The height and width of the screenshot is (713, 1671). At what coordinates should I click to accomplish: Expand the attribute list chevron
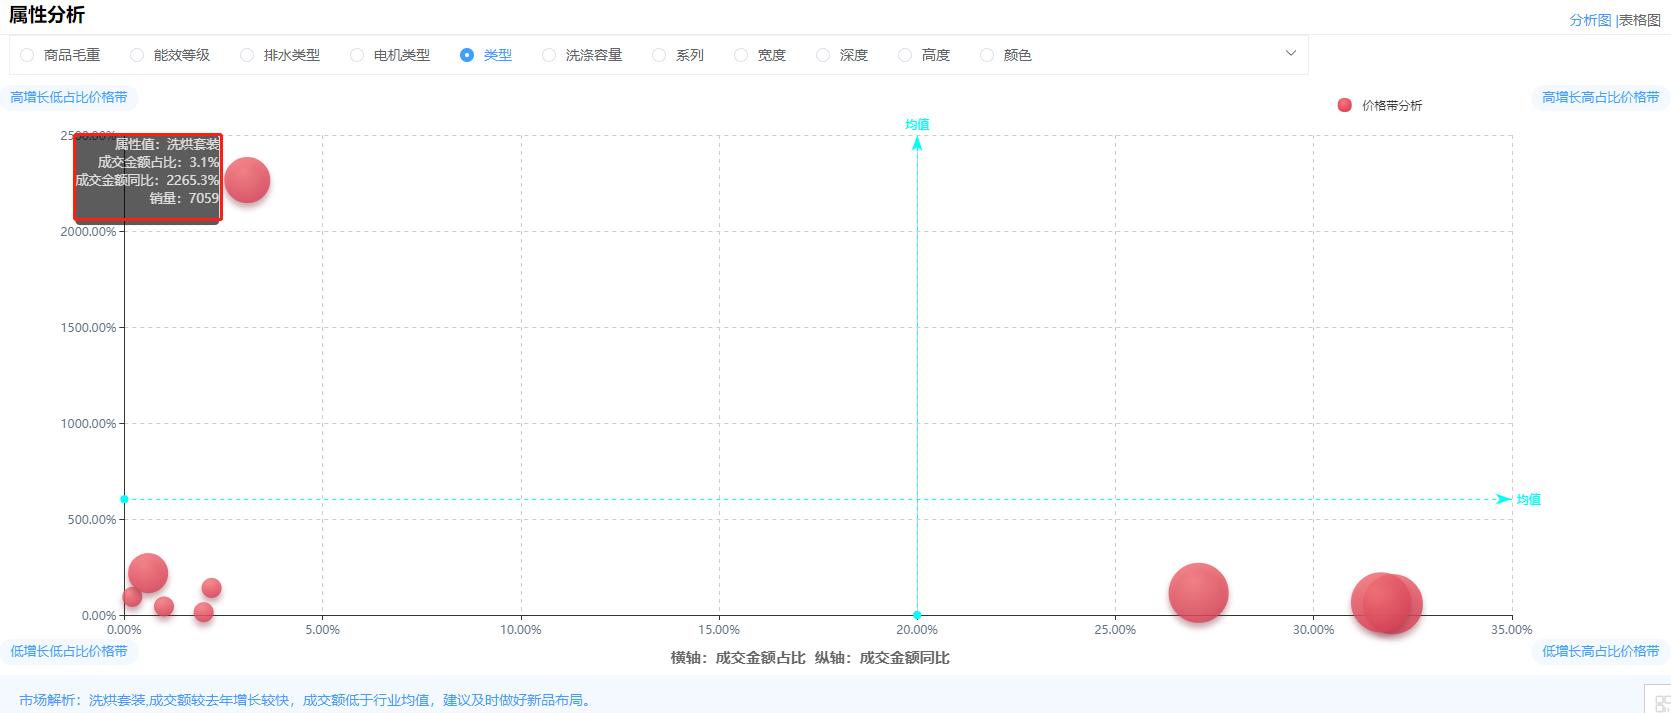coord(1290,54)
